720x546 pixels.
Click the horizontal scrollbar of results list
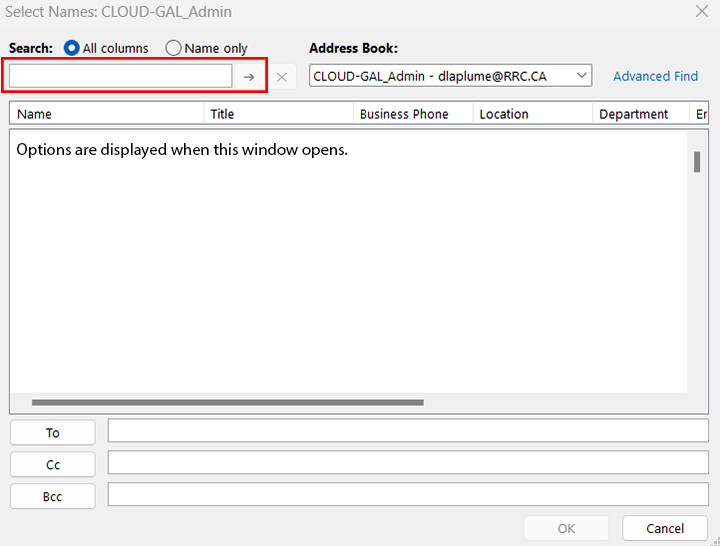228,403
